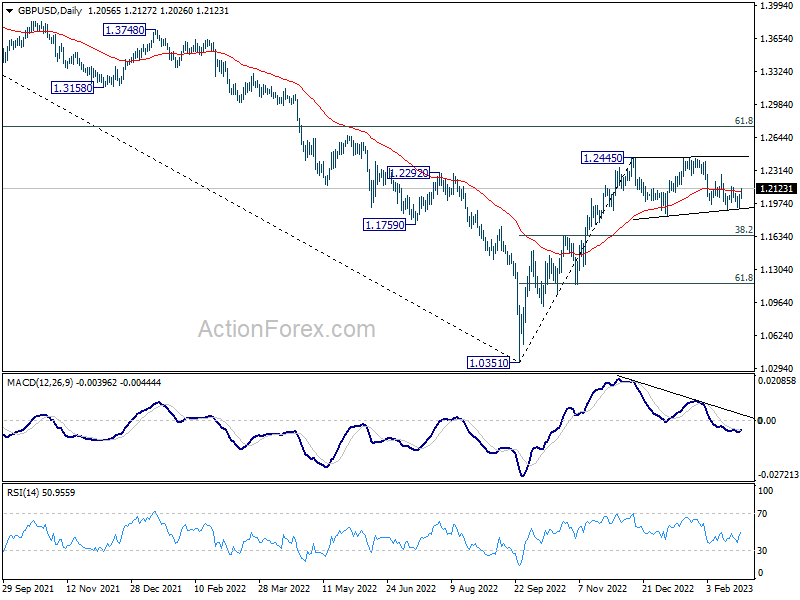Click the ActionForex.com watermark
This screenshot has height=600, width=800.
286,329
